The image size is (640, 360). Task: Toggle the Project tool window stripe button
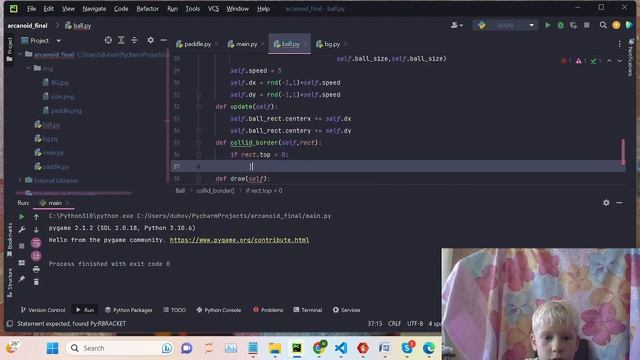[9, 49]
